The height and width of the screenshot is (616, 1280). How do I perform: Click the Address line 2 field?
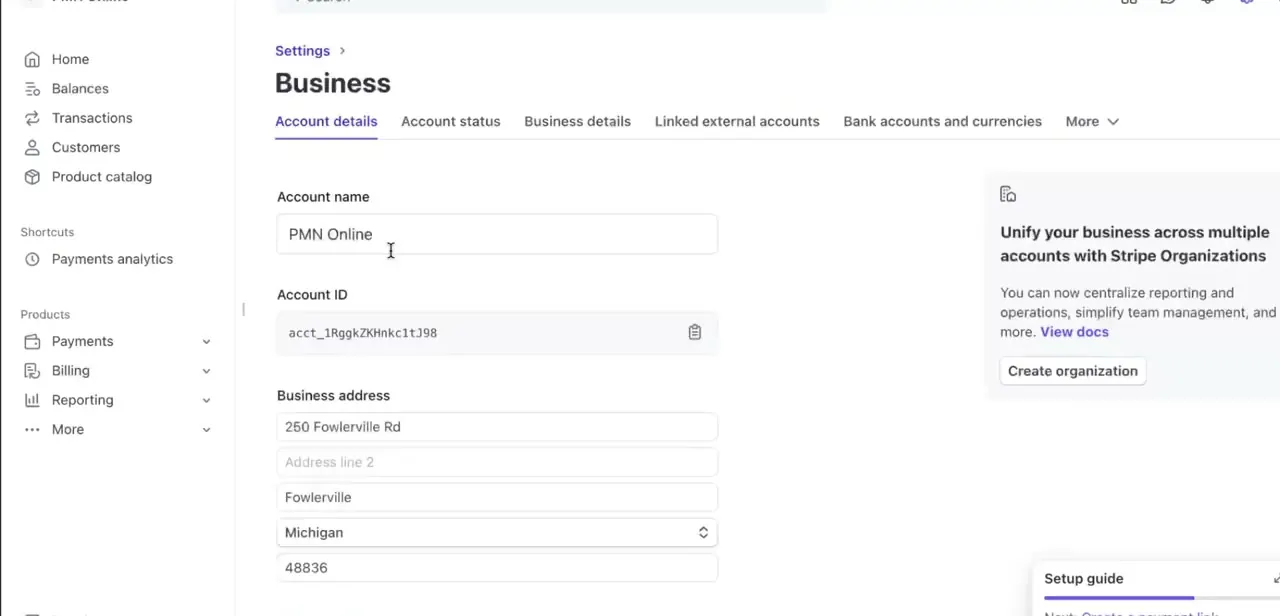pos(497,462)
